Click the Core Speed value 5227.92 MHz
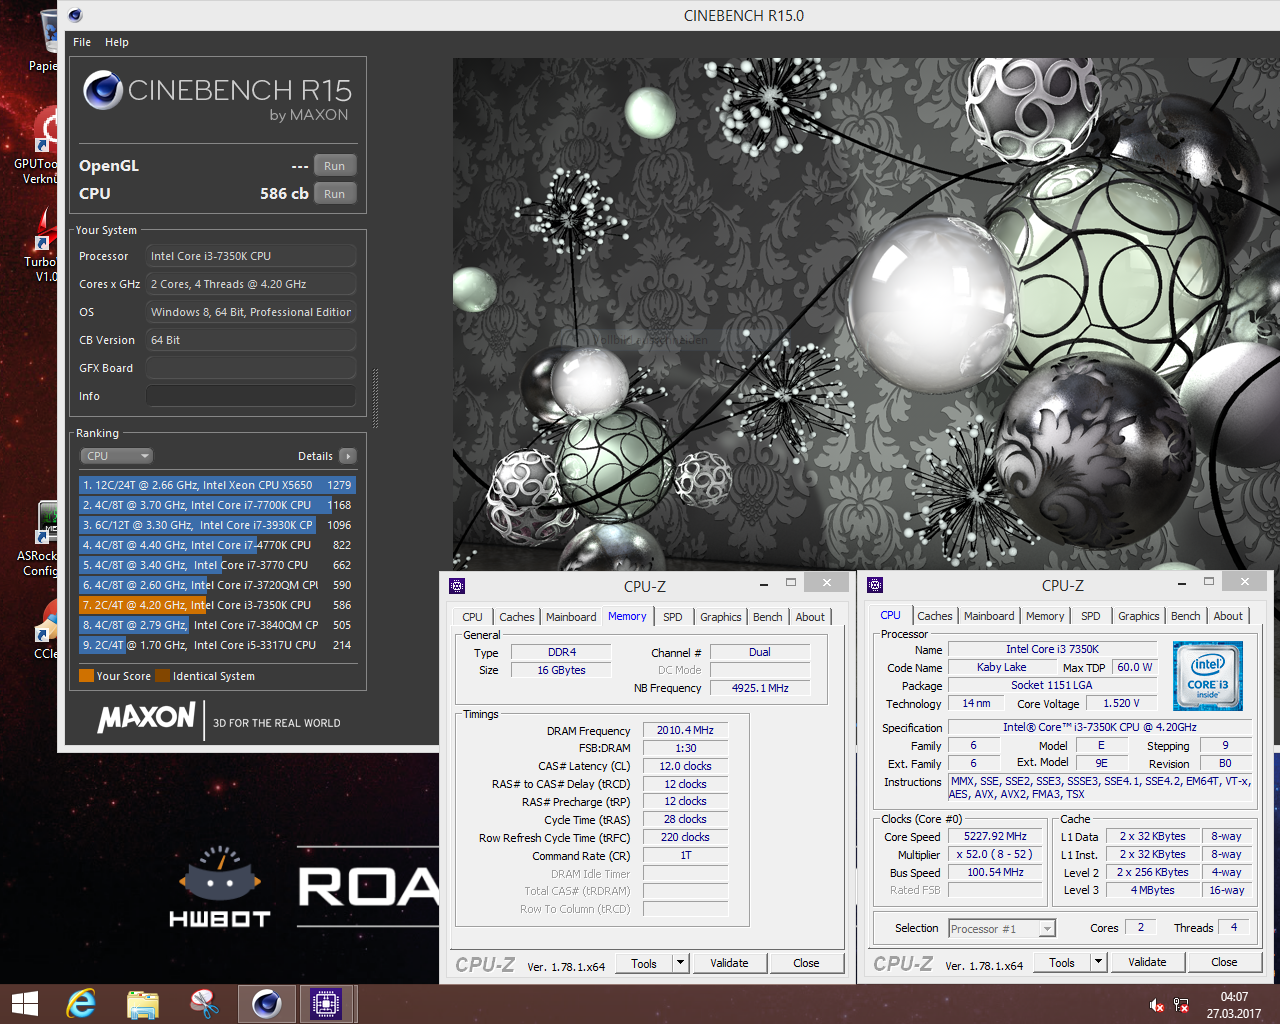The height and width of the screenshot is (1024, 1280). [x=995, y=836]
